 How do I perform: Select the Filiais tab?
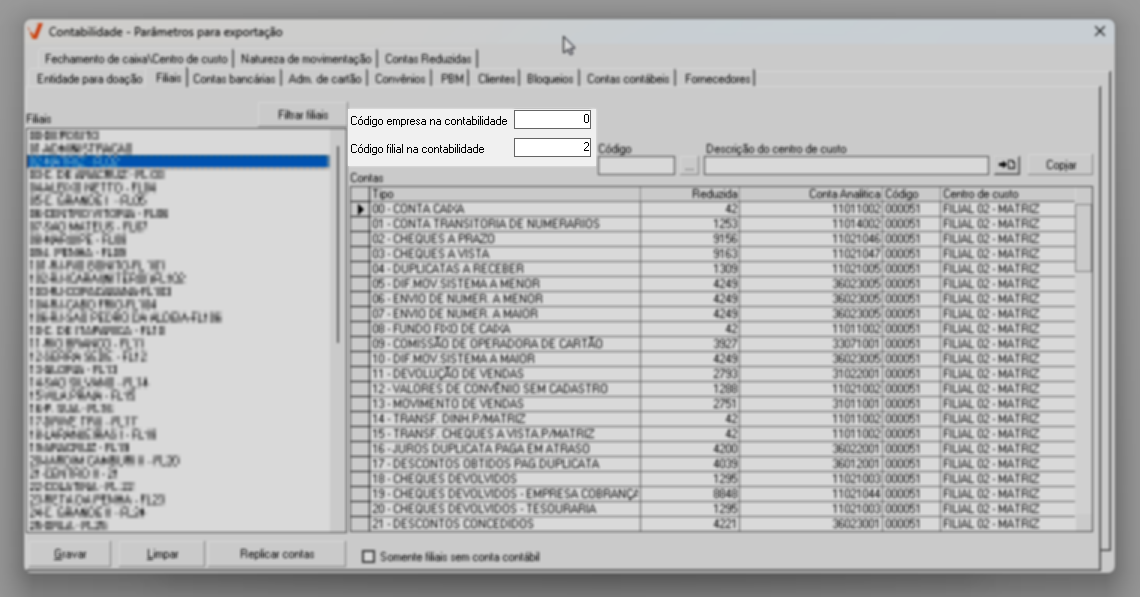click(x=168, y=78)
